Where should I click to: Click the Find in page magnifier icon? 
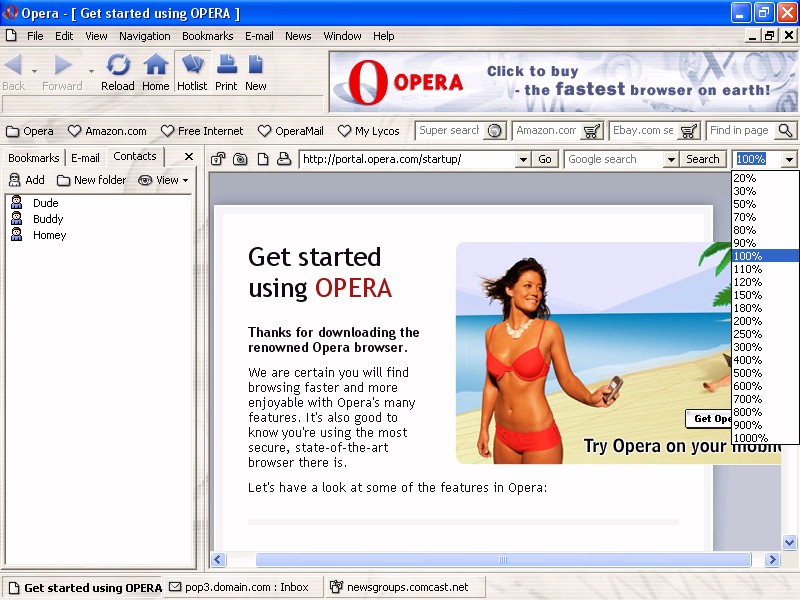pyautogui.click(x=785, y=131)
